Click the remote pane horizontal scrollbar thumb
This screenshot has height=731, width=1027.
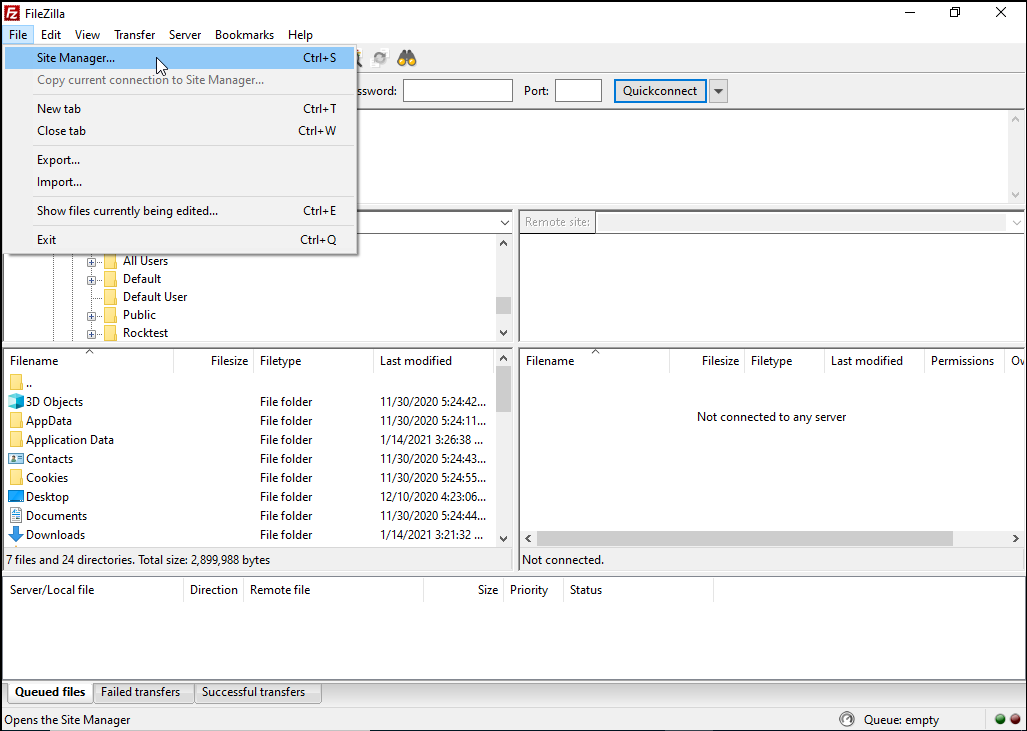745,538
